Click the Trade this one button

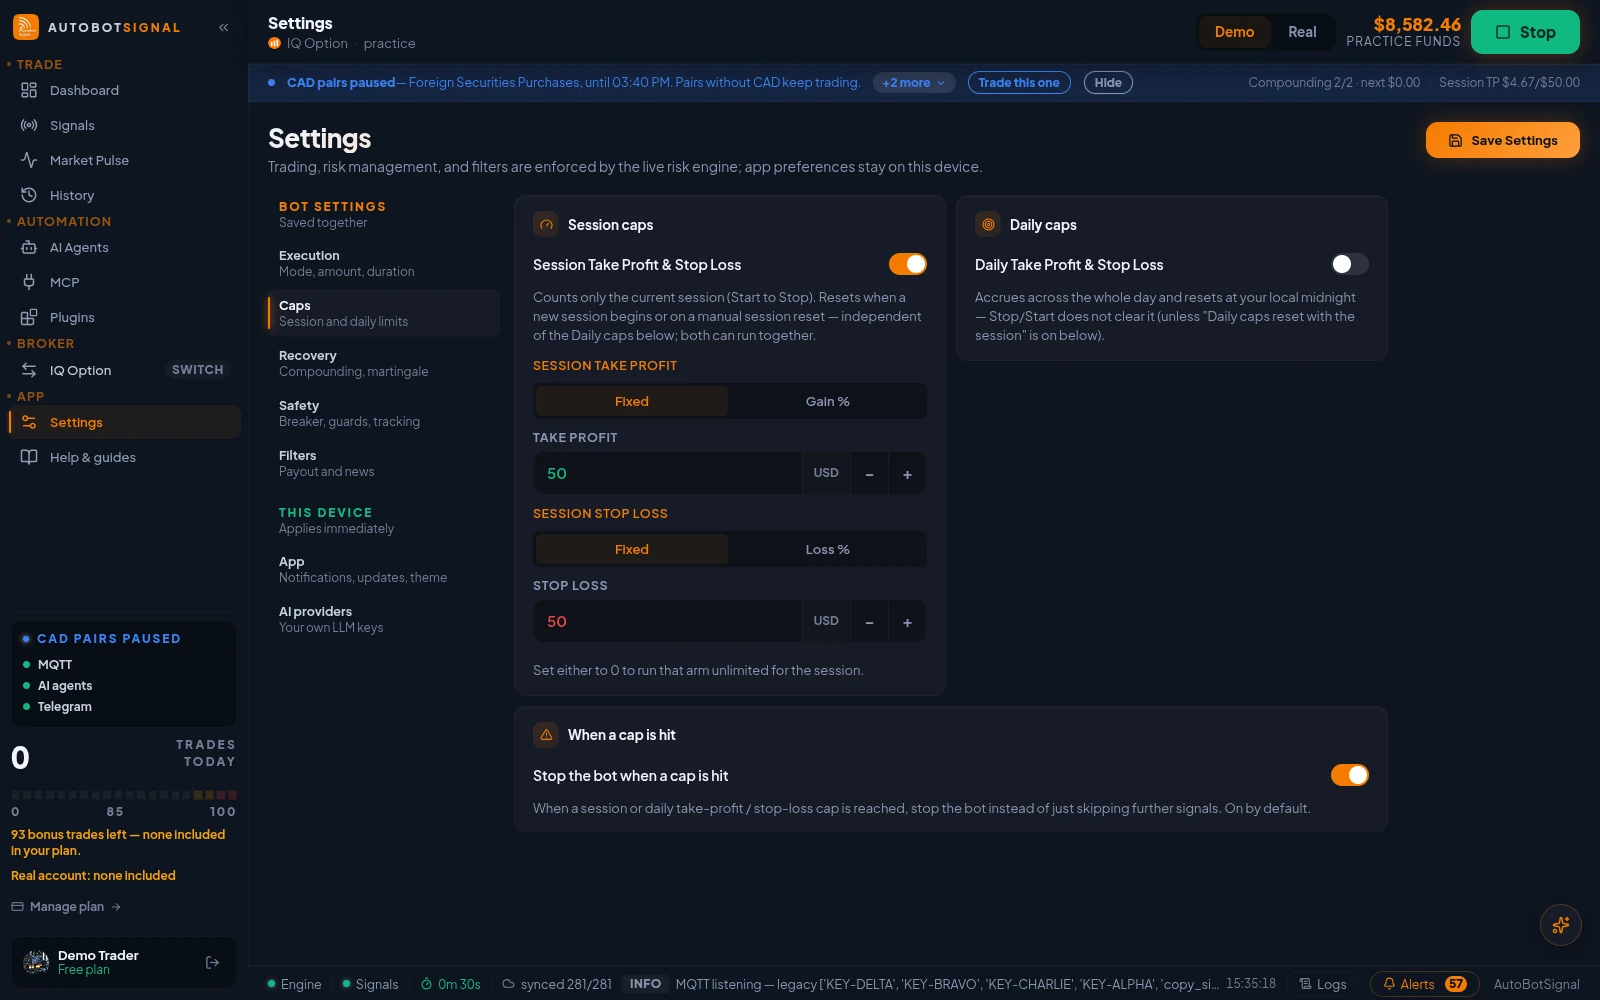tap(1019, 83)
